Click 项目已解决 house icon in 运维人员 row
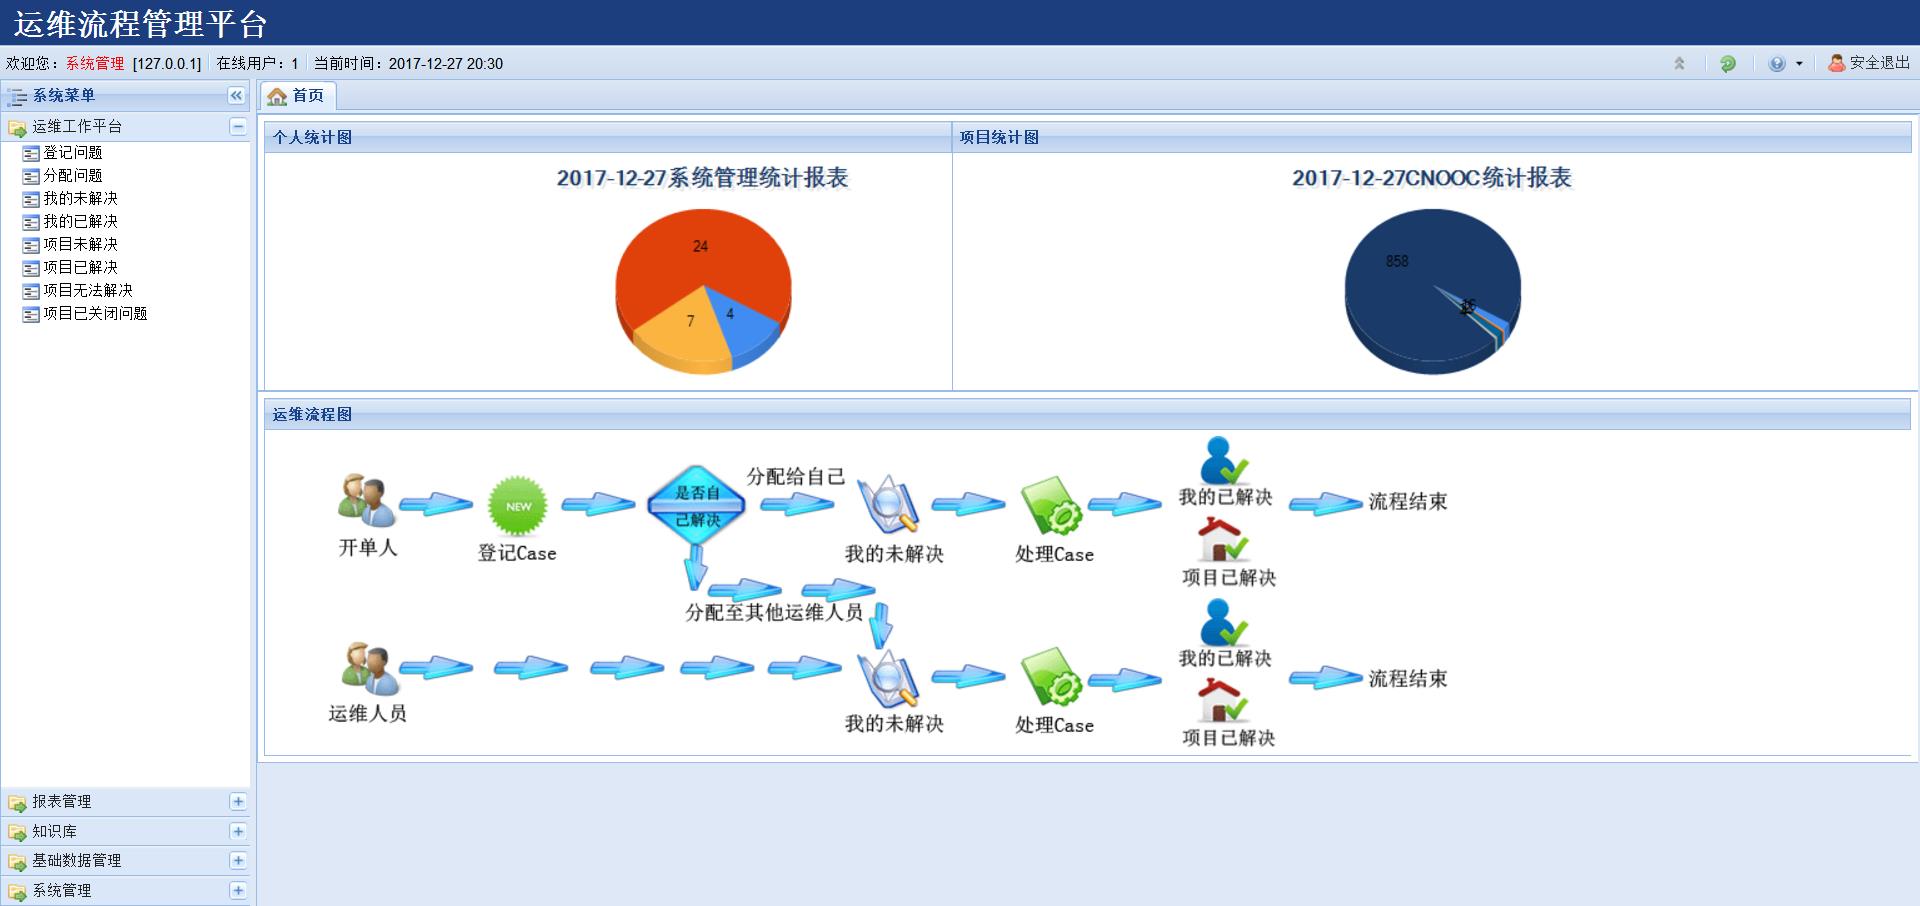1920x906 pixels. [x=1223, y=700]
